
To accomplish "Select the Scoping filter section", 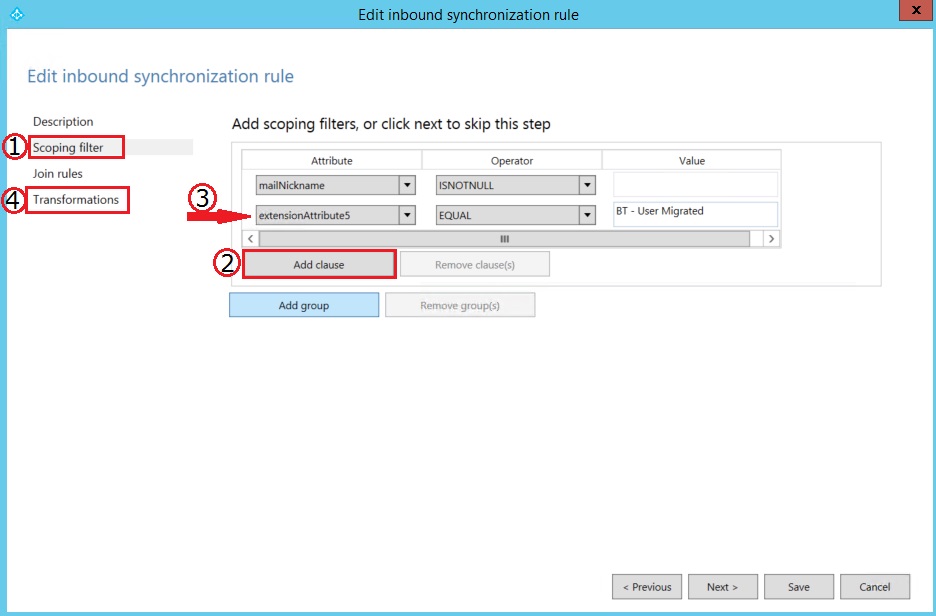I will point(68,148).
